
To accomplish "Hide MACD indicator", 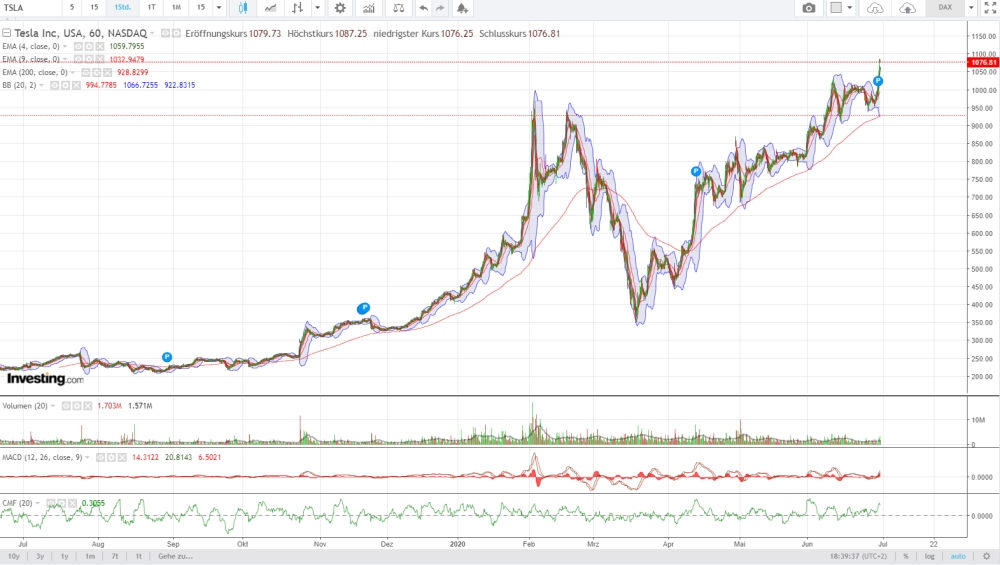I will 100,457.
